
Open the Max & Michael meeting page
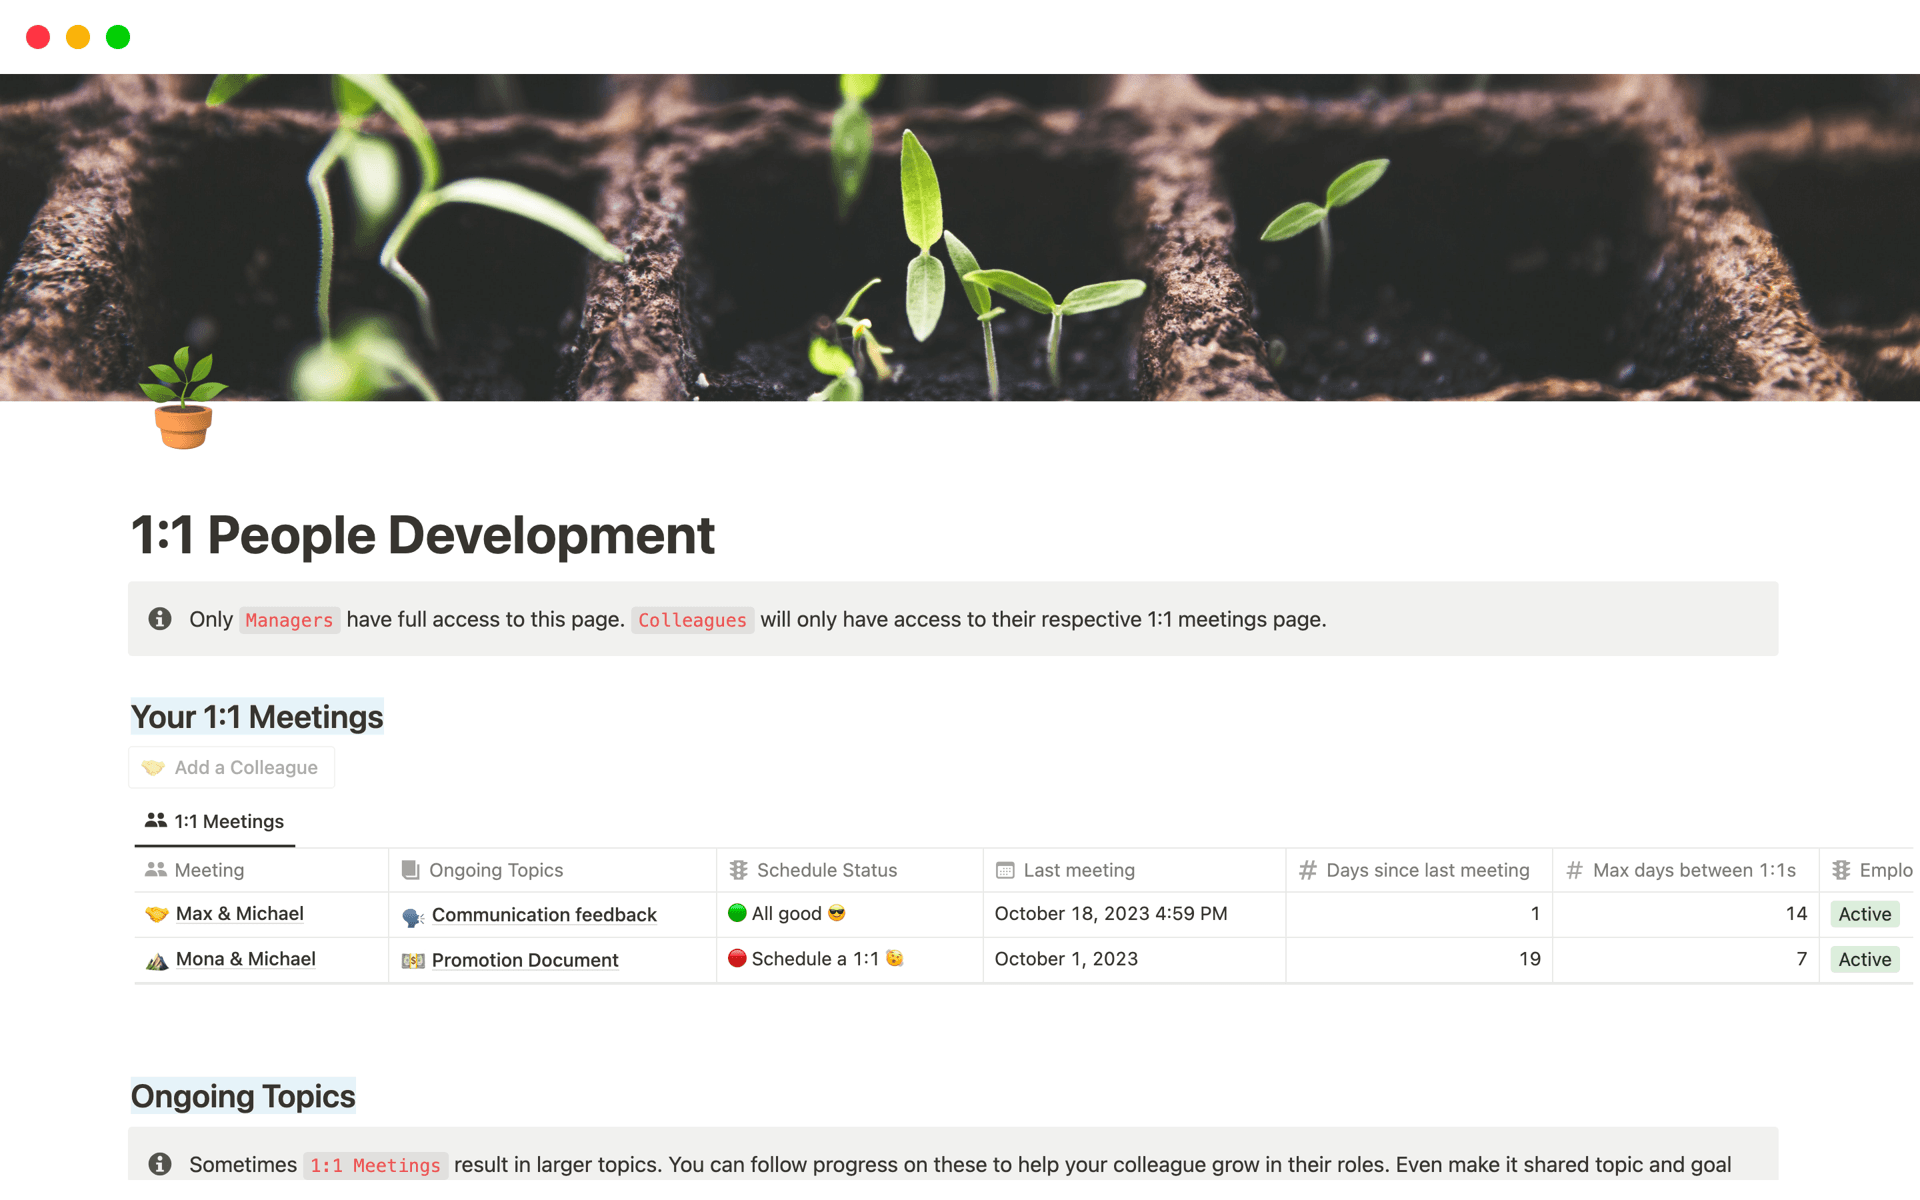(240, 914)
